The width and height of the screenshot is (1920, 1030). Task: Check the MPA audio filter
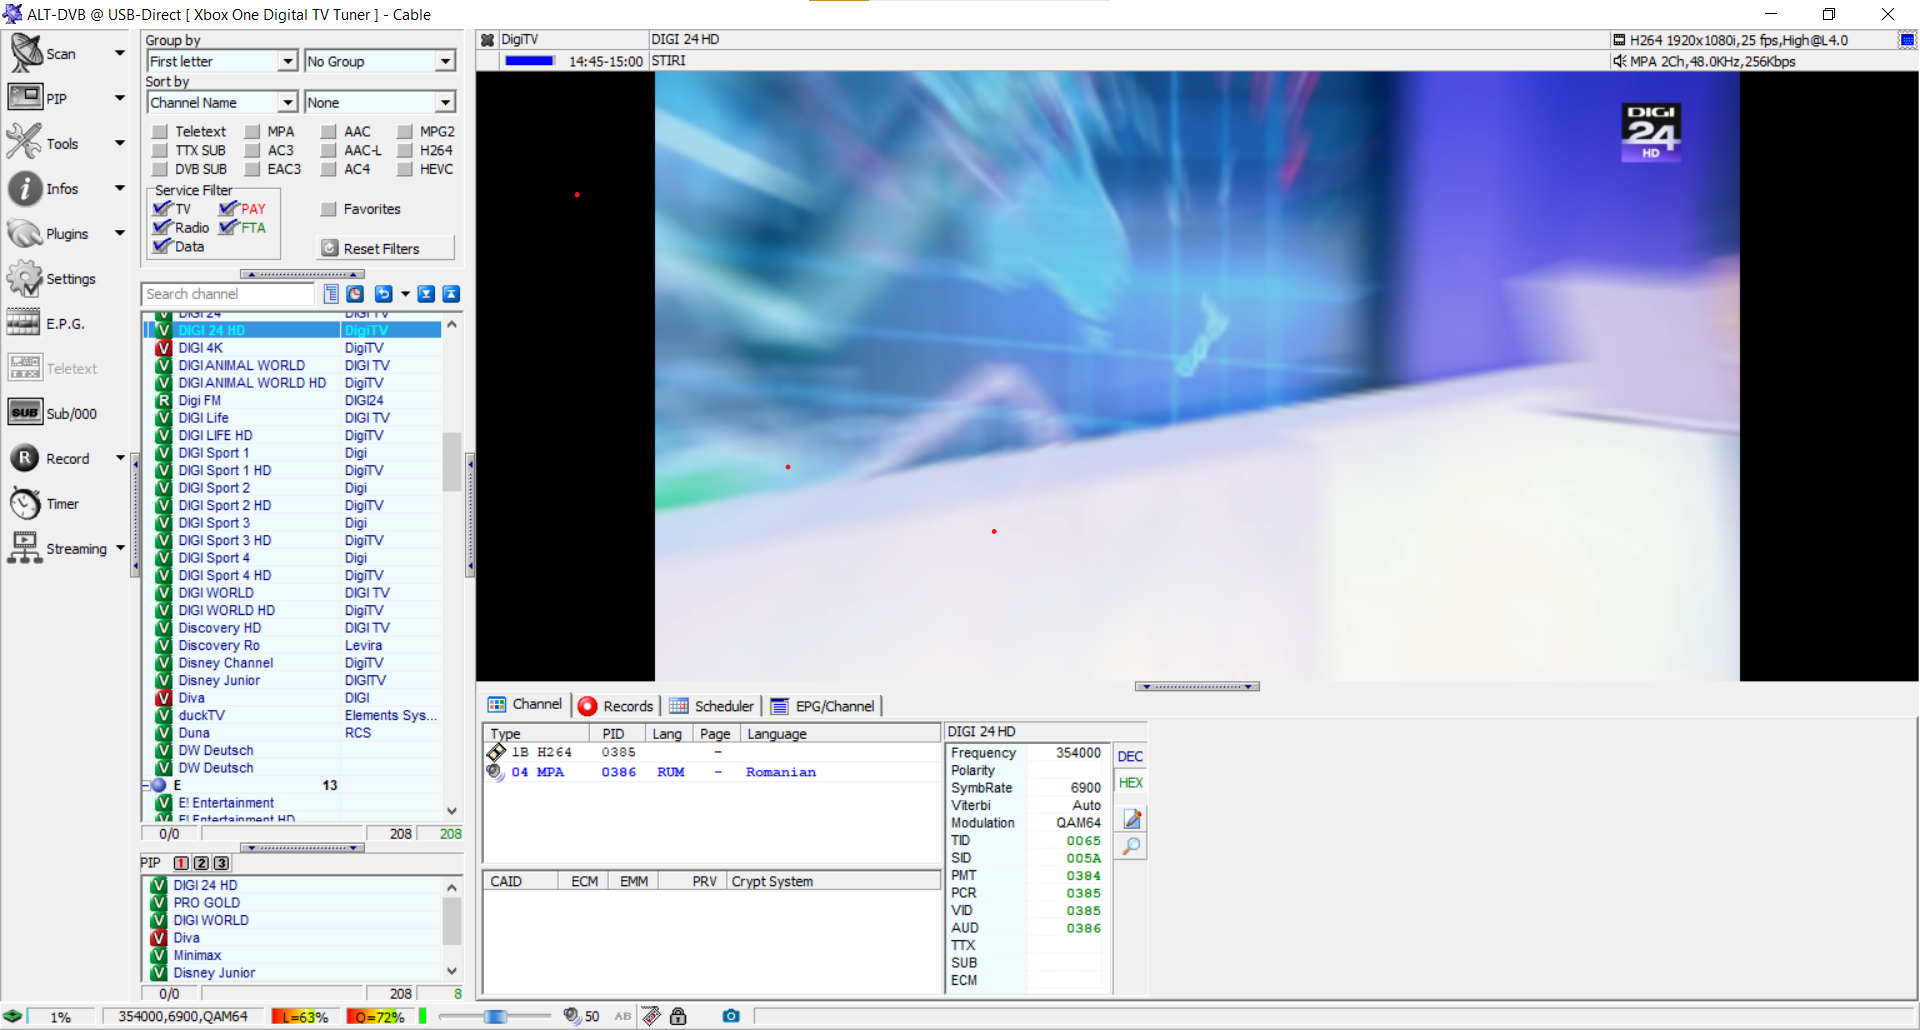253,131
